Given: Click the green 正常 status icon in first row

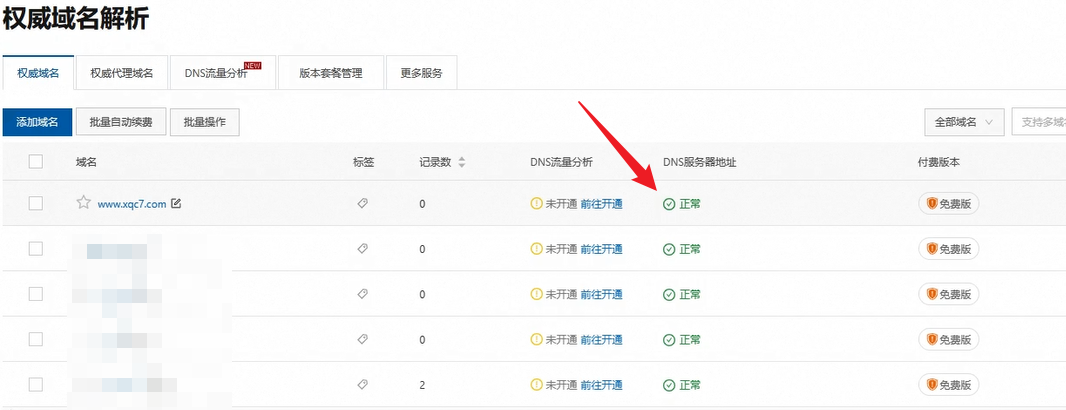Looking at the screenshot, I should pos(669,204).
